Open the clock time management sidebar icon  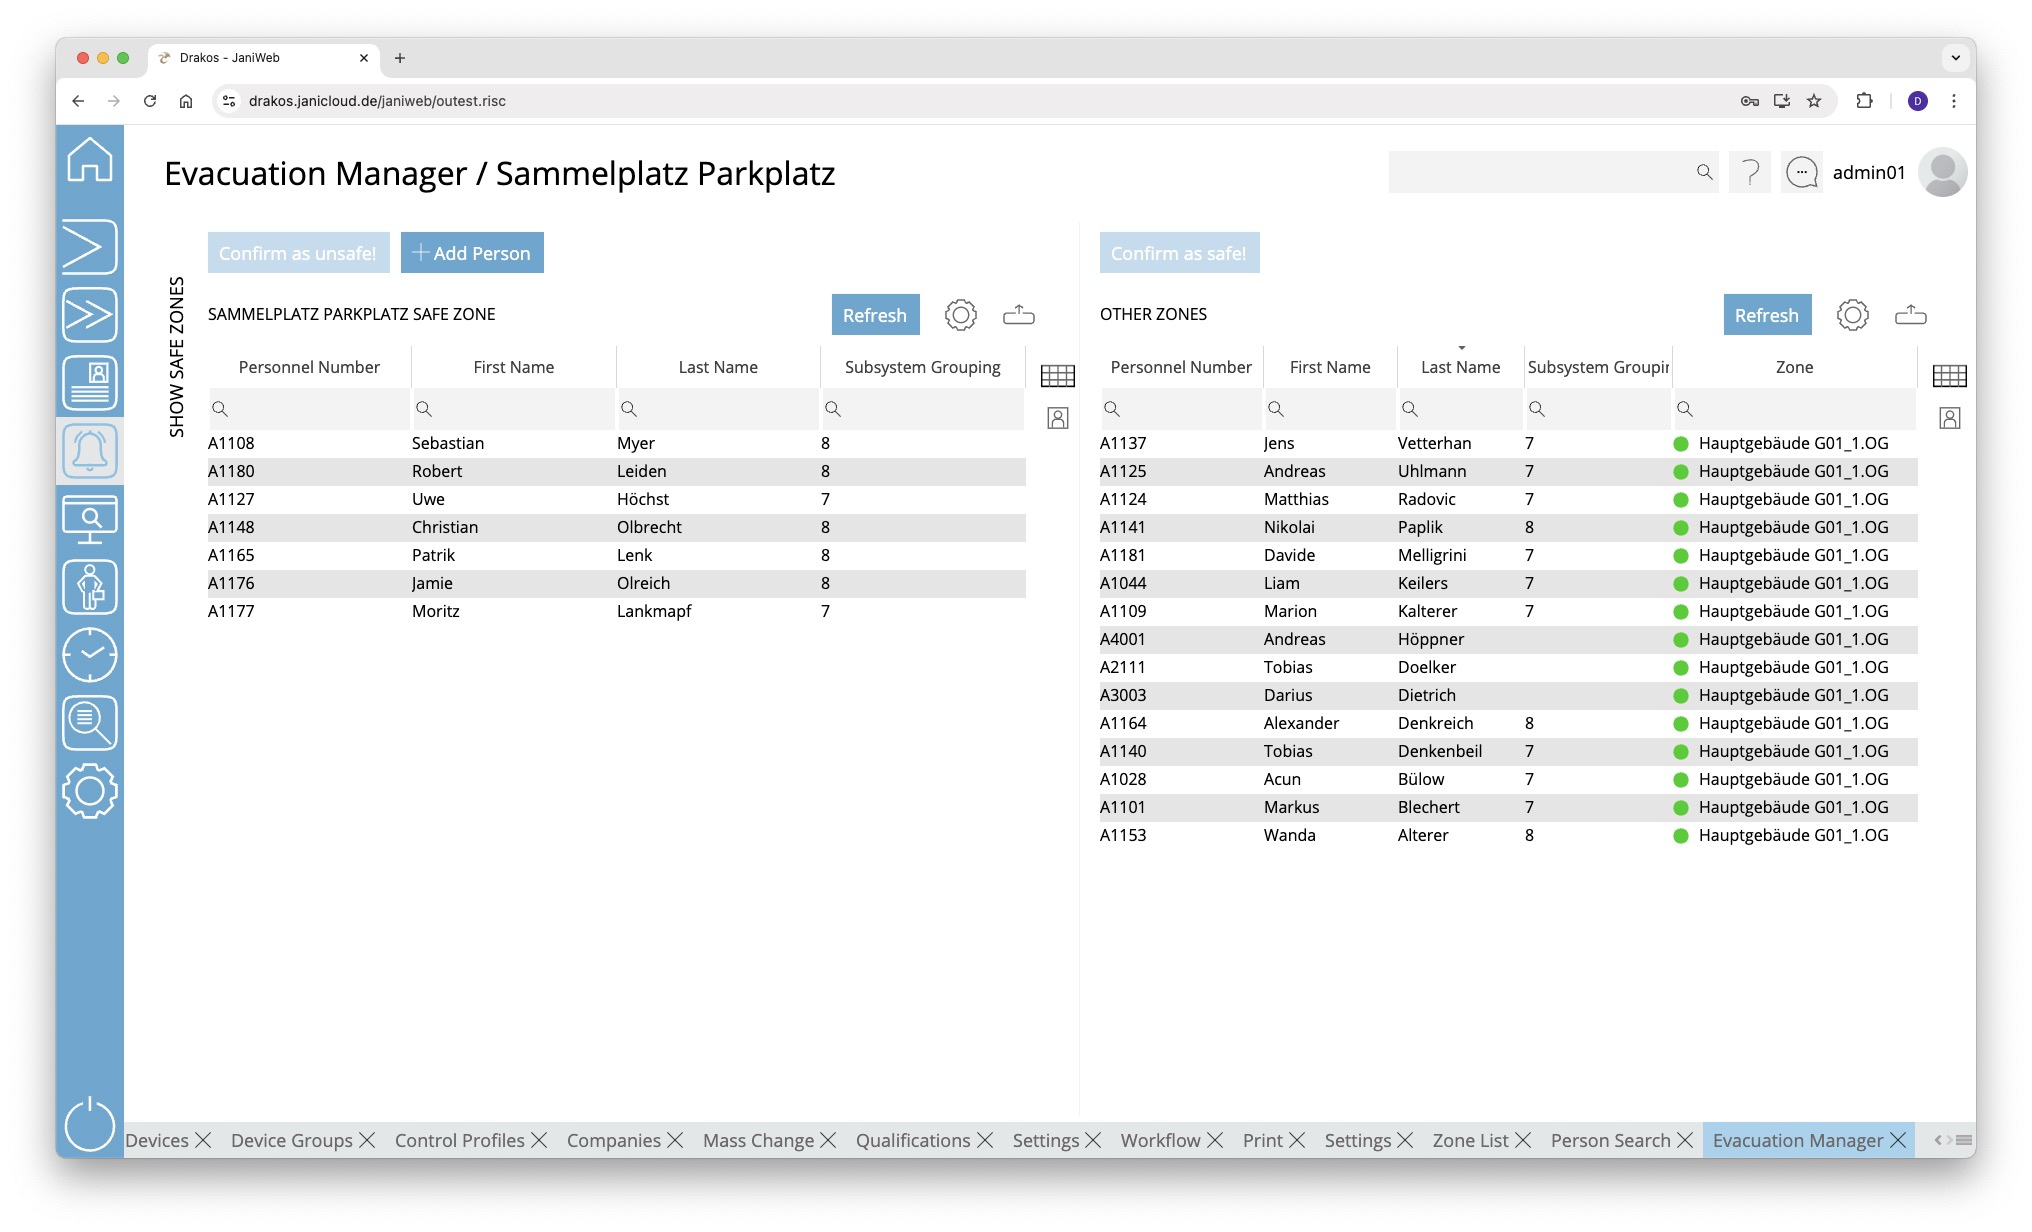coord(90,655)
